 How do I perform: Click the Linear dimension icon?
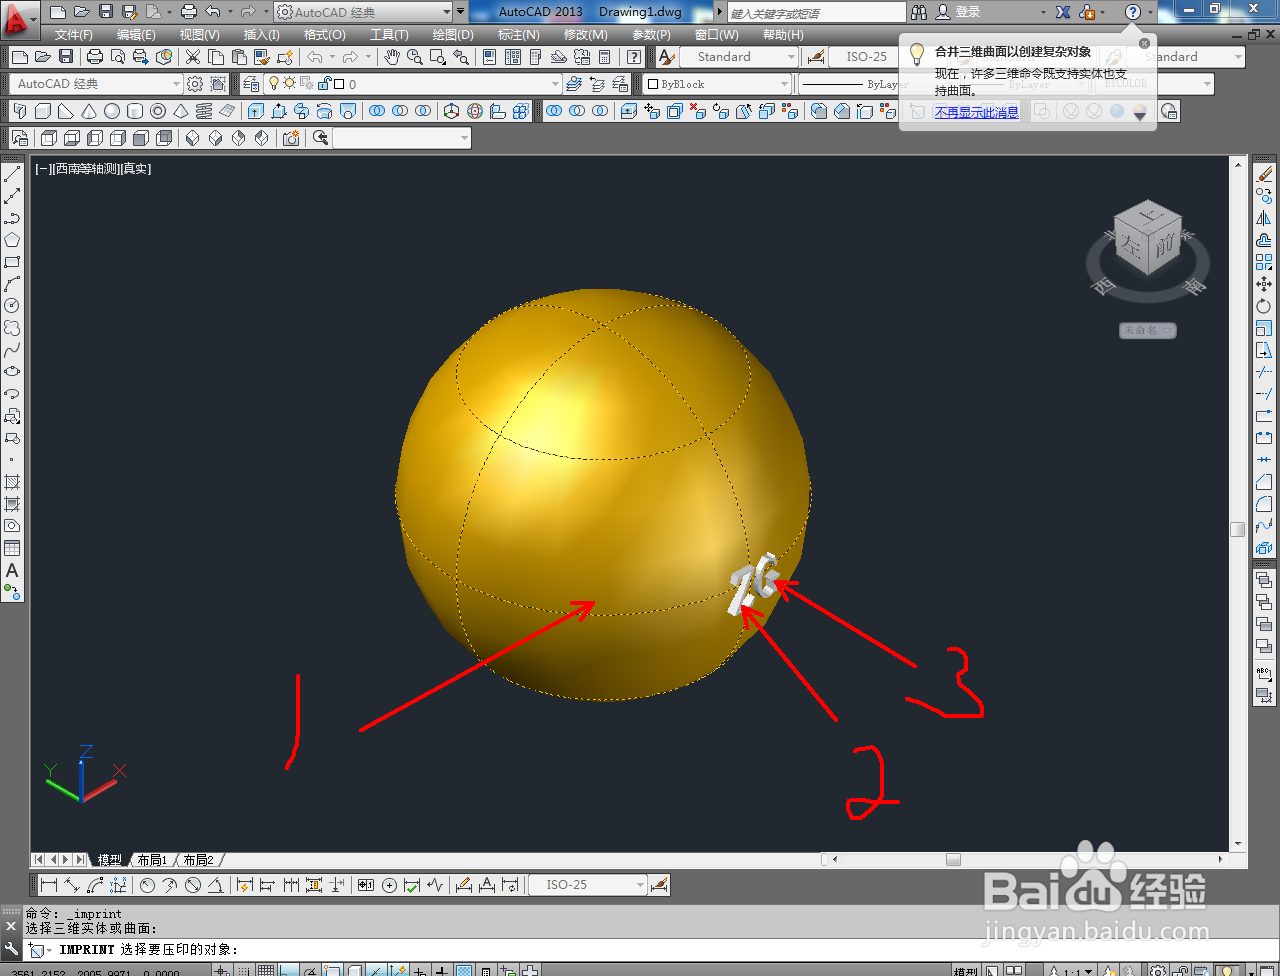point(49,885)
